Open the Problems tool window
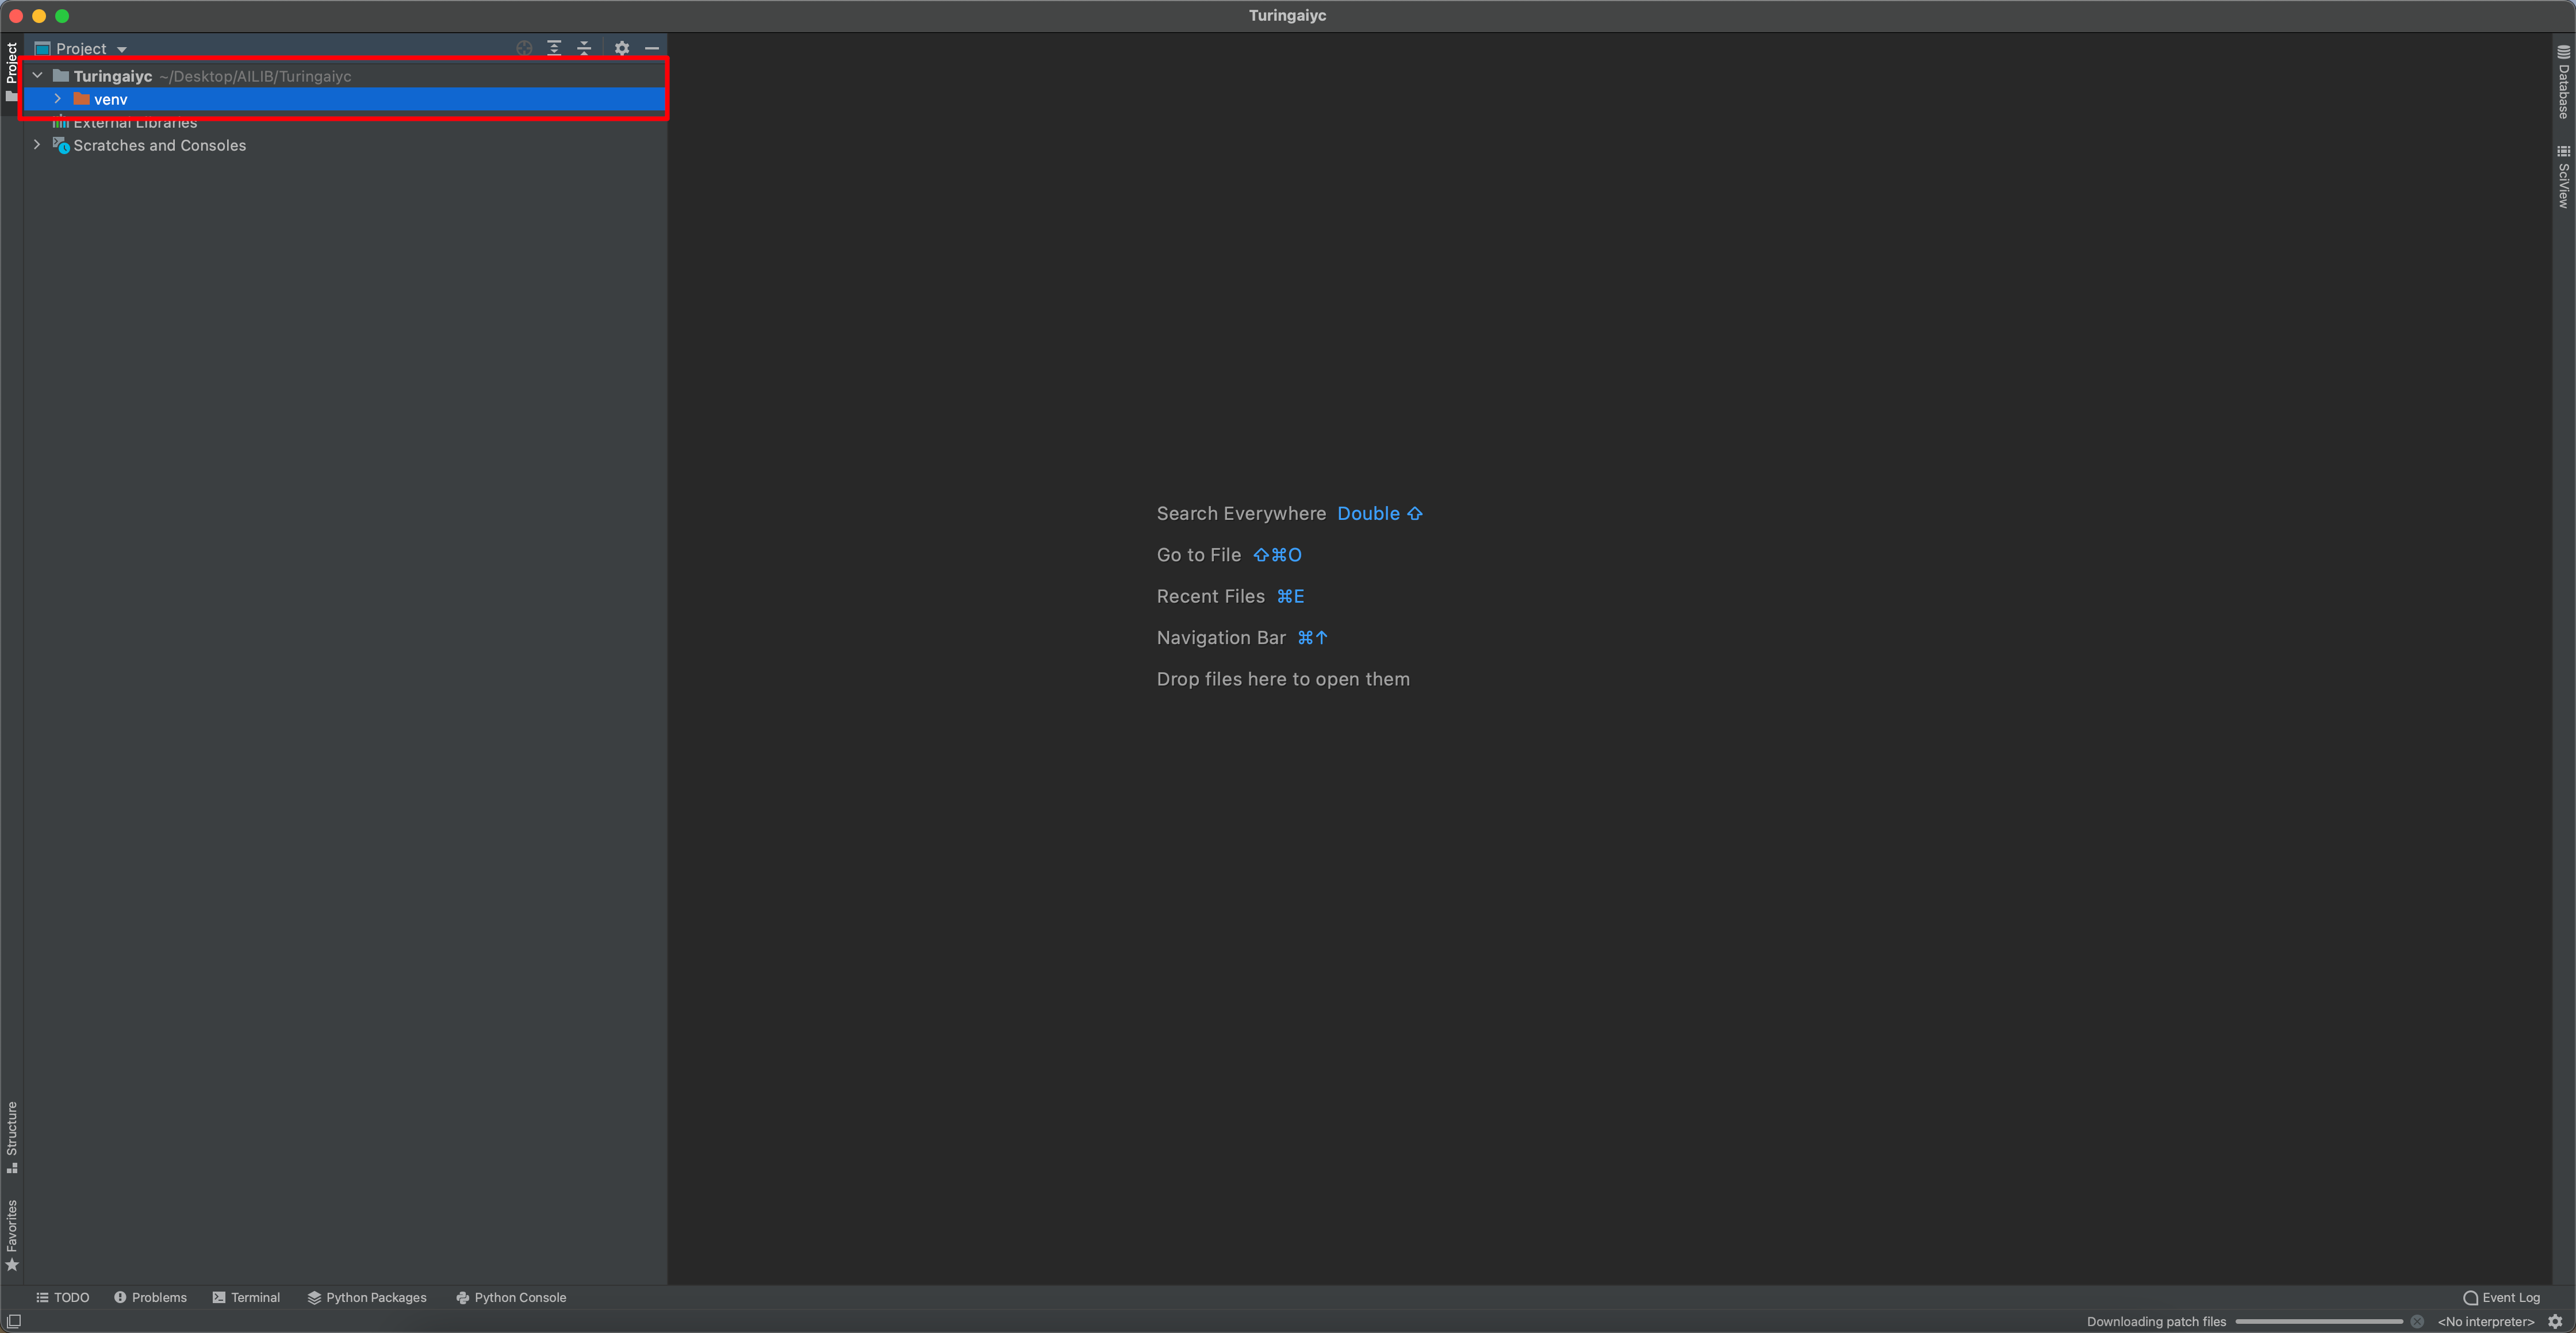The width and height of the screenshot is (2576, 1333). coord(150,1297)
